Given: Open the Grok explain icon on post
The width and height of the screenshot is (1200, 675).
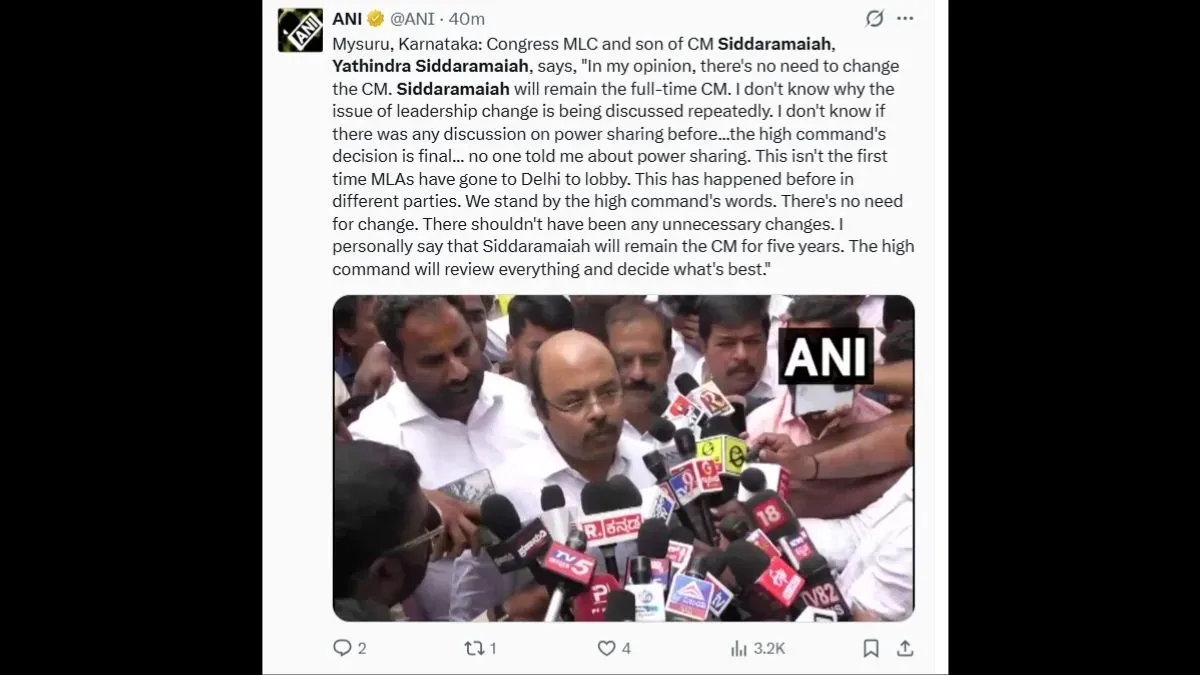Looking at the screenshot, I should tap(873, 19).
